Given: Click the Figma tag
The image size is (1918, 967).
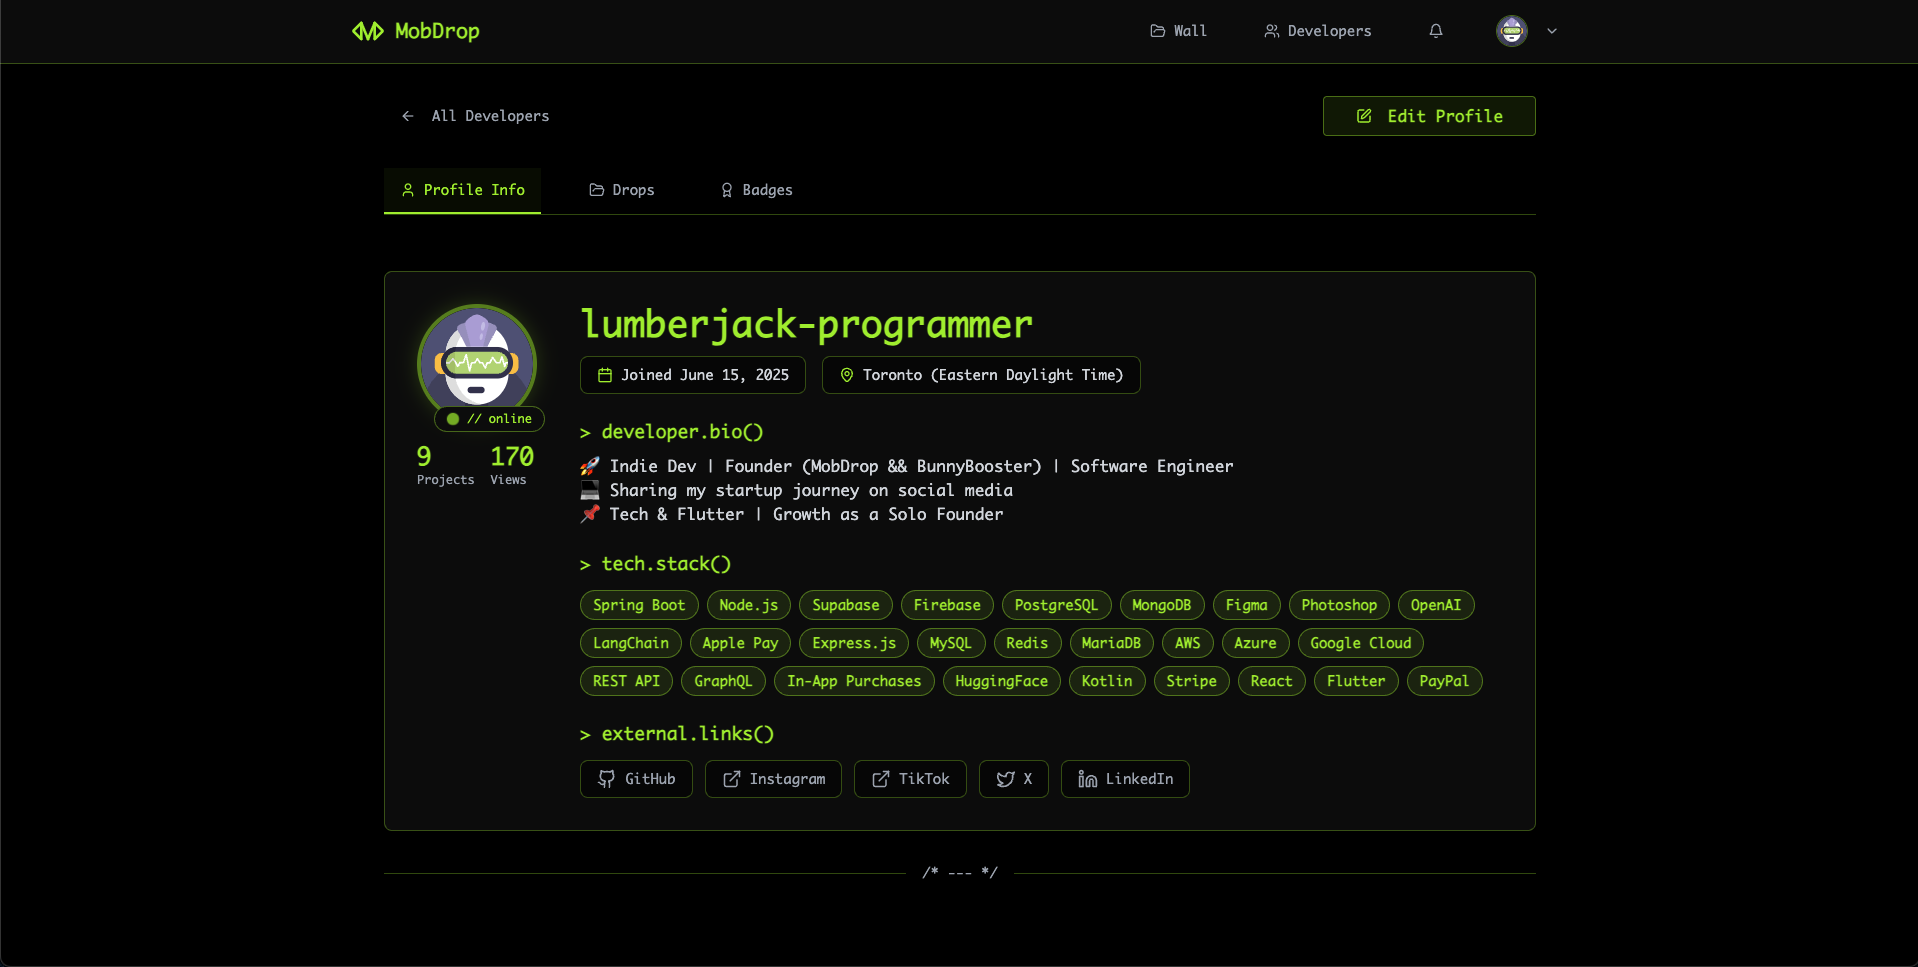Looking at the screenshot, I should [x=1247, y=605].
